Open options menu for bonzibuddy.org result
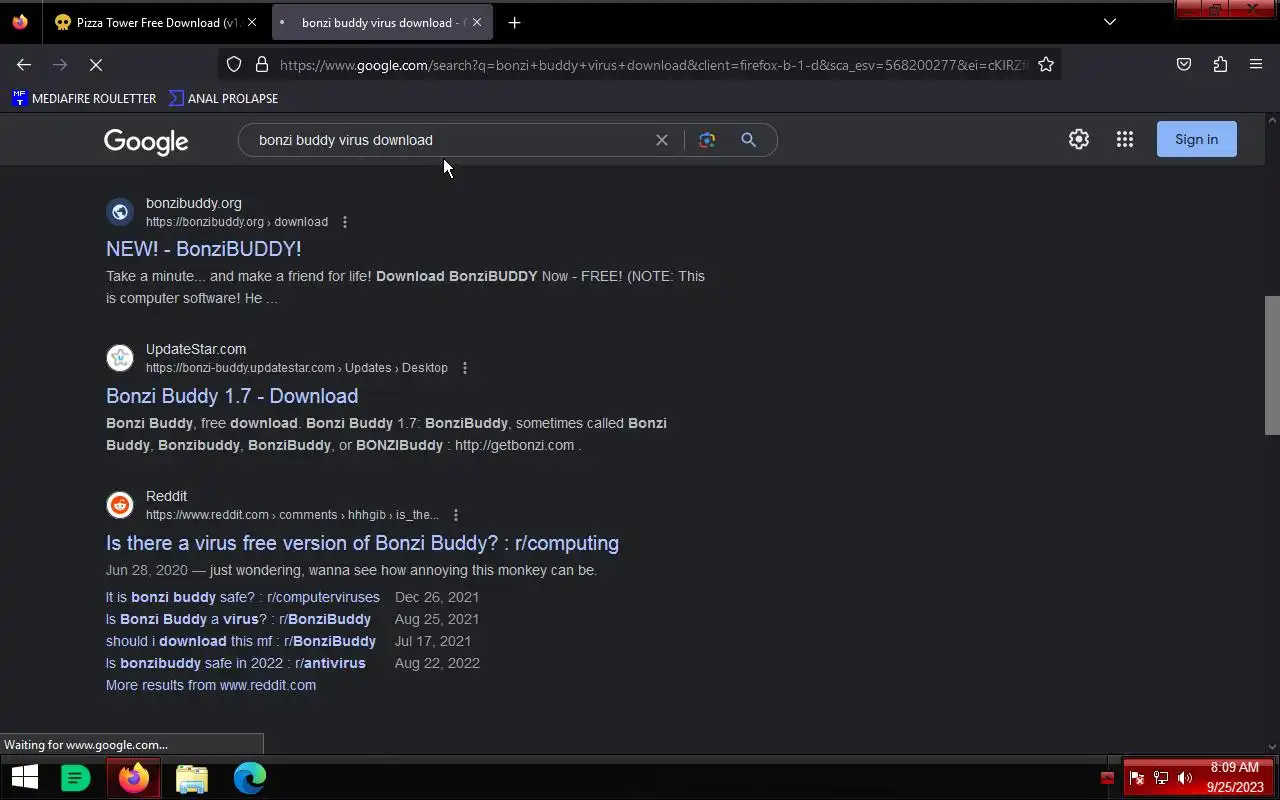 click(345, 222)
